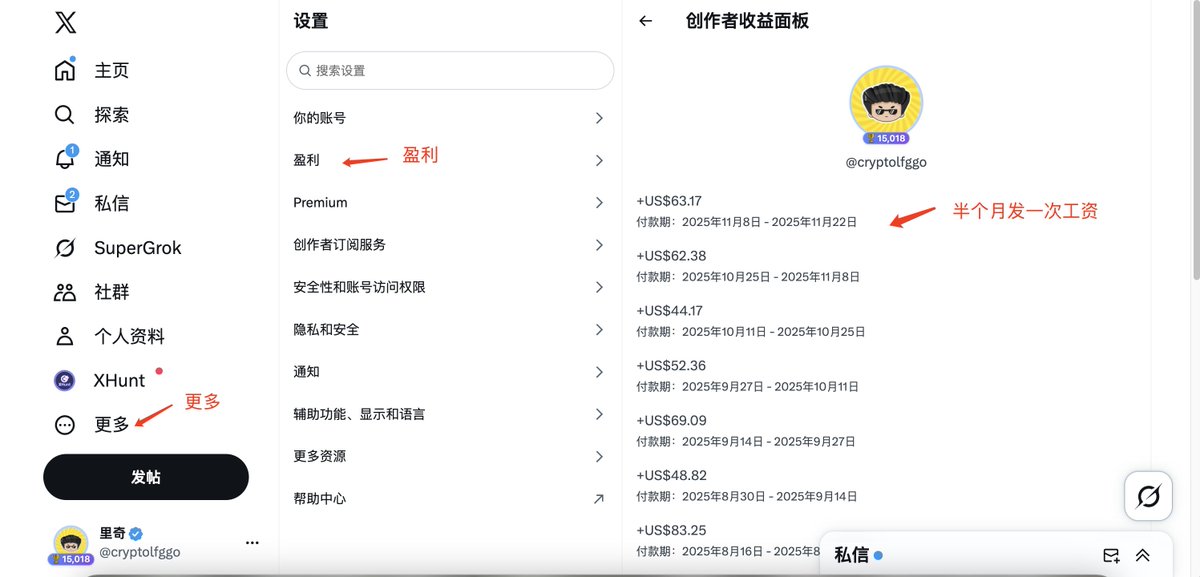Image resolution: width=1200 pixels, height=577 pixels.
Task: Open 安全性和账号访问权限 chevron
Action: click(599, 287)
